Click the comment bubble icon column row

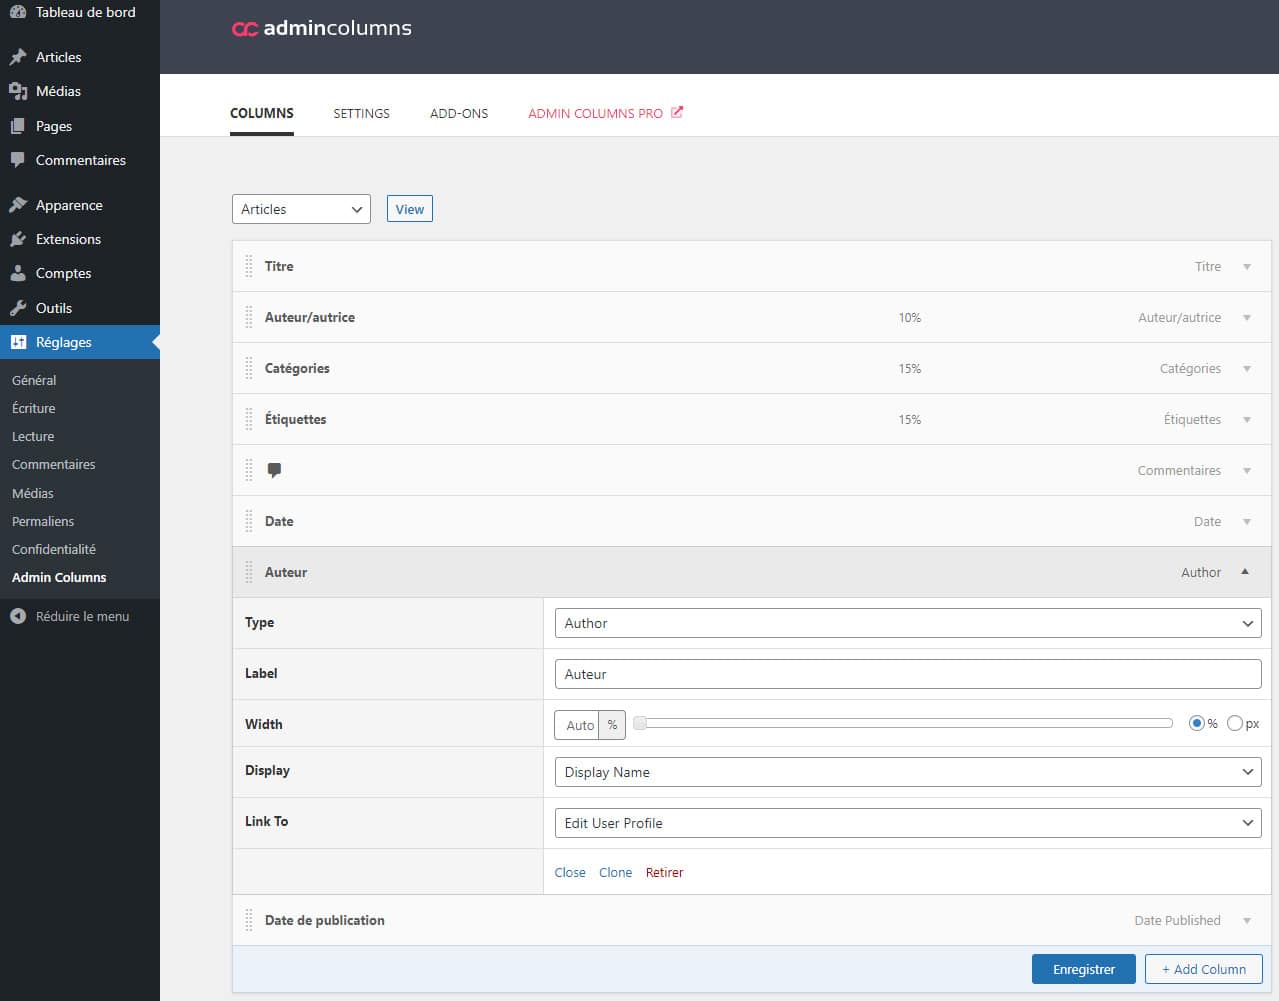click(x=274, y=470)
